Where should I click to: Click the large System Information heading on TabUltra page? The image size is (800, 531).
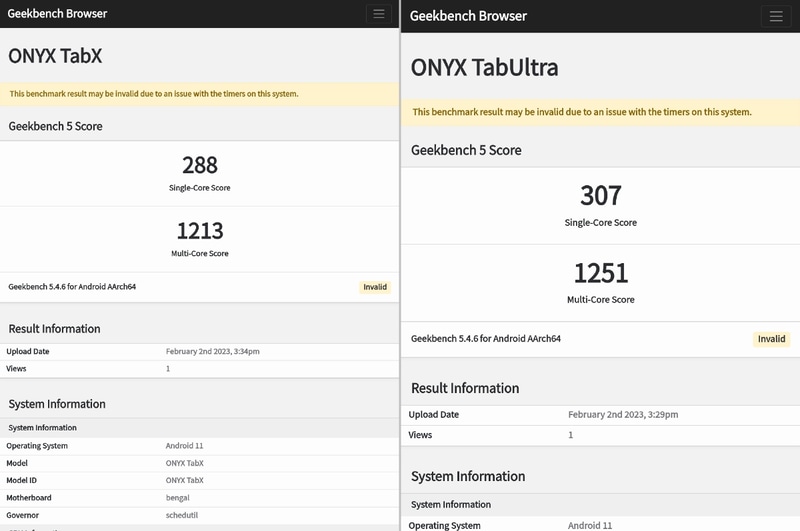pos(468,476)
